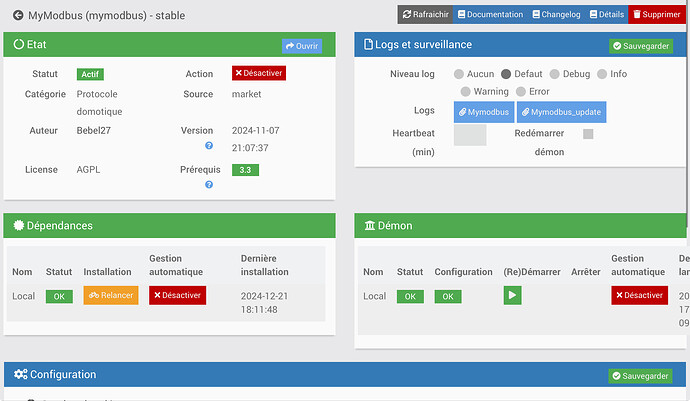Click the blue help icon under Version

coord(209,146)
